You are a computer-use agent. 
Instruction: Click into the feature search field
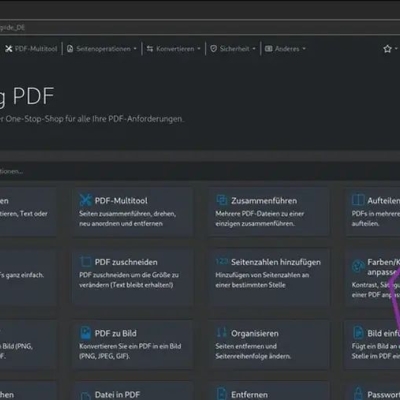200,171
